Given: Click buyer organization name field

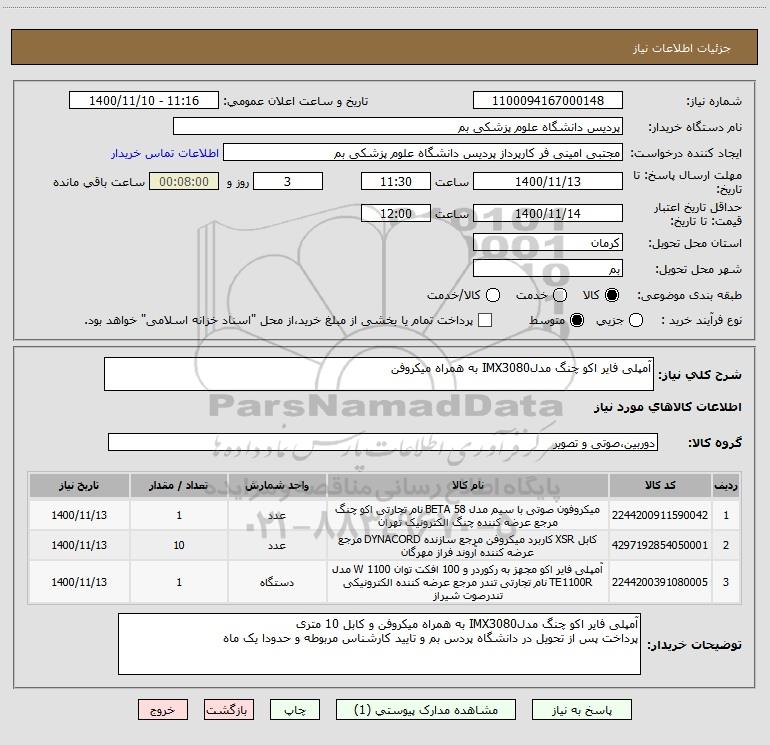Looking at the screenshot, I should pos(398,126).
